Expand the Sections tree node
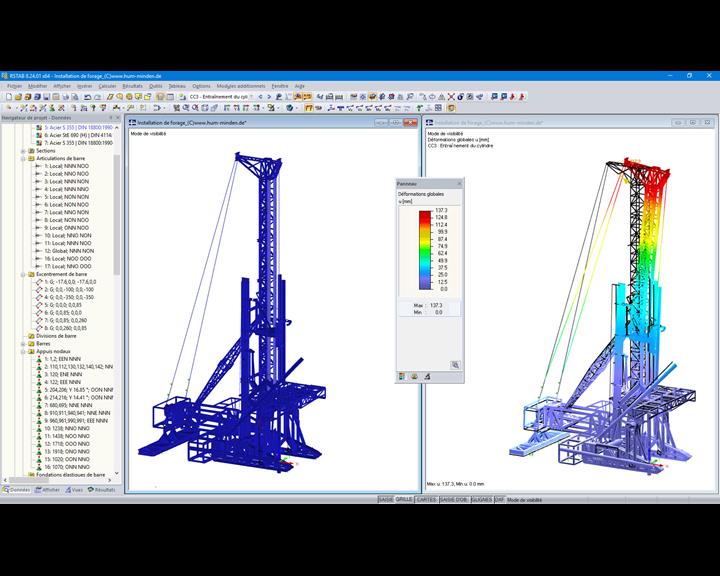 point(23,151)
